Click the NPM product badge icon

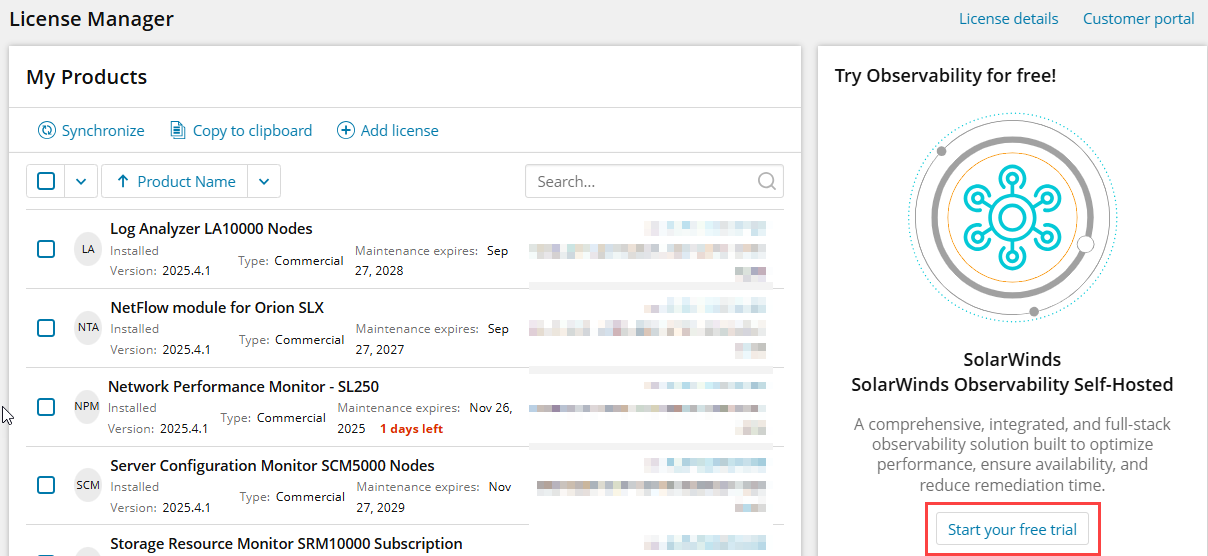(86, 407)
